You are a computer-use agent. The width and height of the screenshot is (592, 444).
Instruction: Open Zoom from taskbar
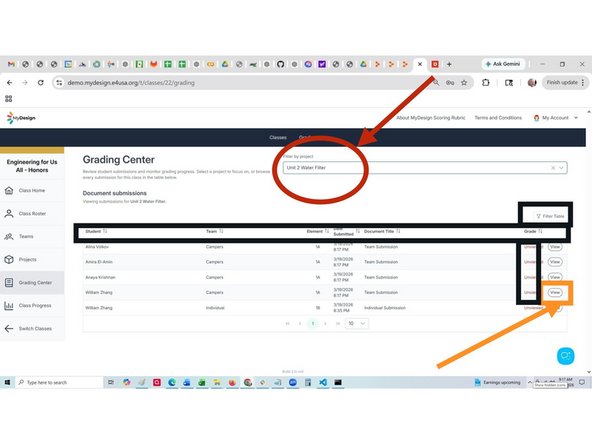pyautogui.click(x=293, y=382)
